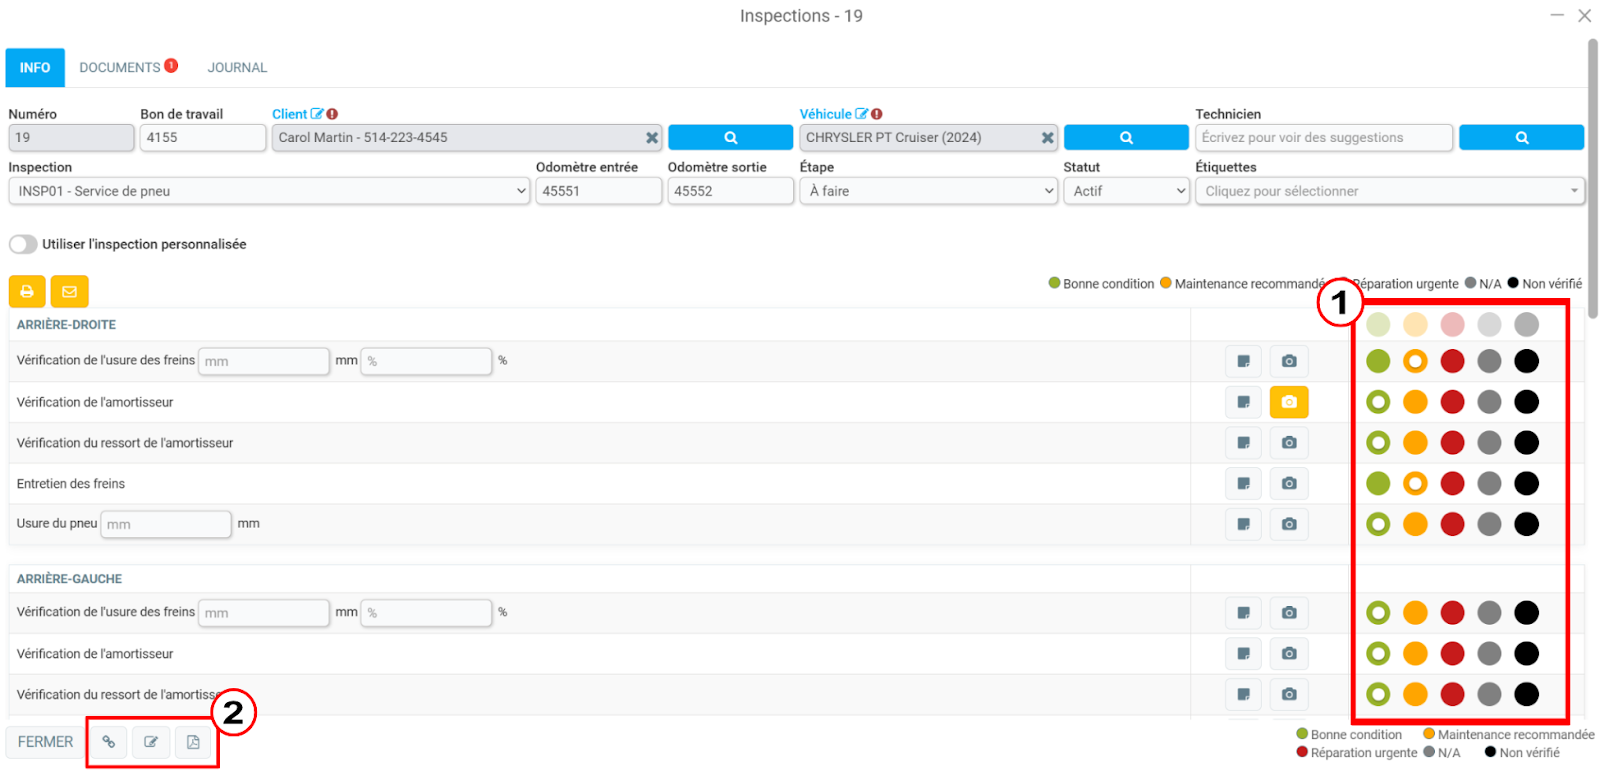
Task: Edit the client via icon beside Client label
Action: (x=317, y=114)
